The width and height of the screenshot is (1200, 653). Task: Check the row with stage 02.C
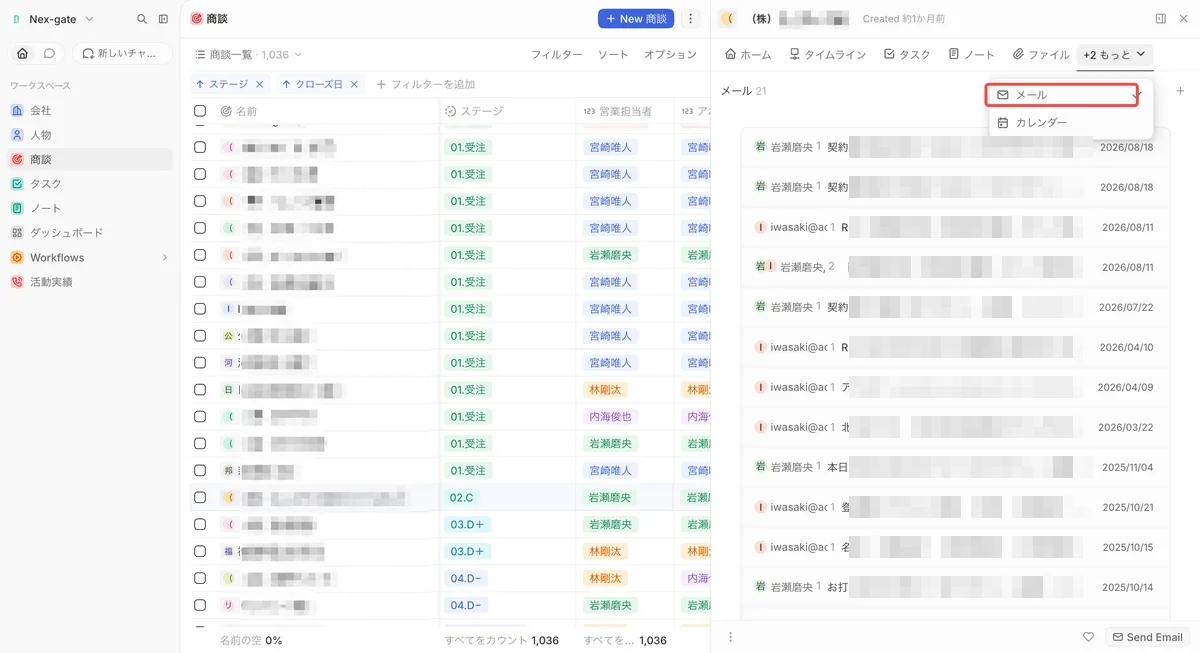[200, 497]
